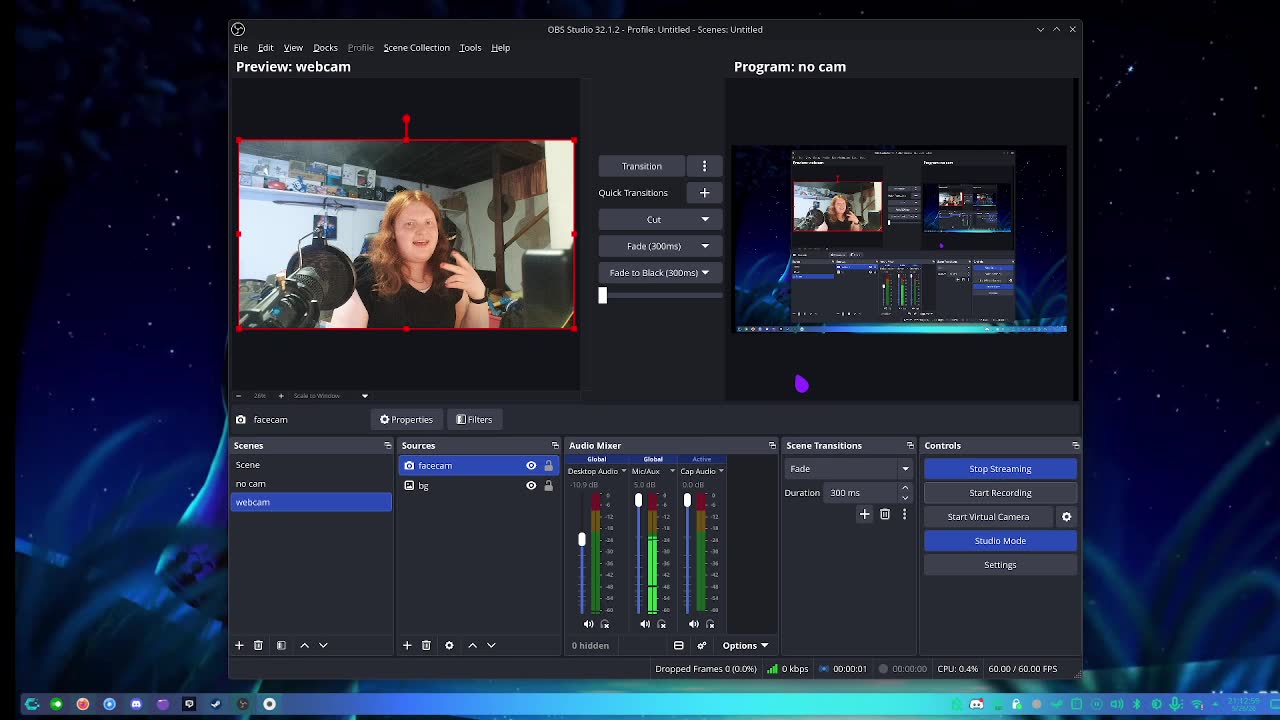The image size is (1280, 720).
Task: Remove the scene transition with the trash icon
Action: [885, 514]
